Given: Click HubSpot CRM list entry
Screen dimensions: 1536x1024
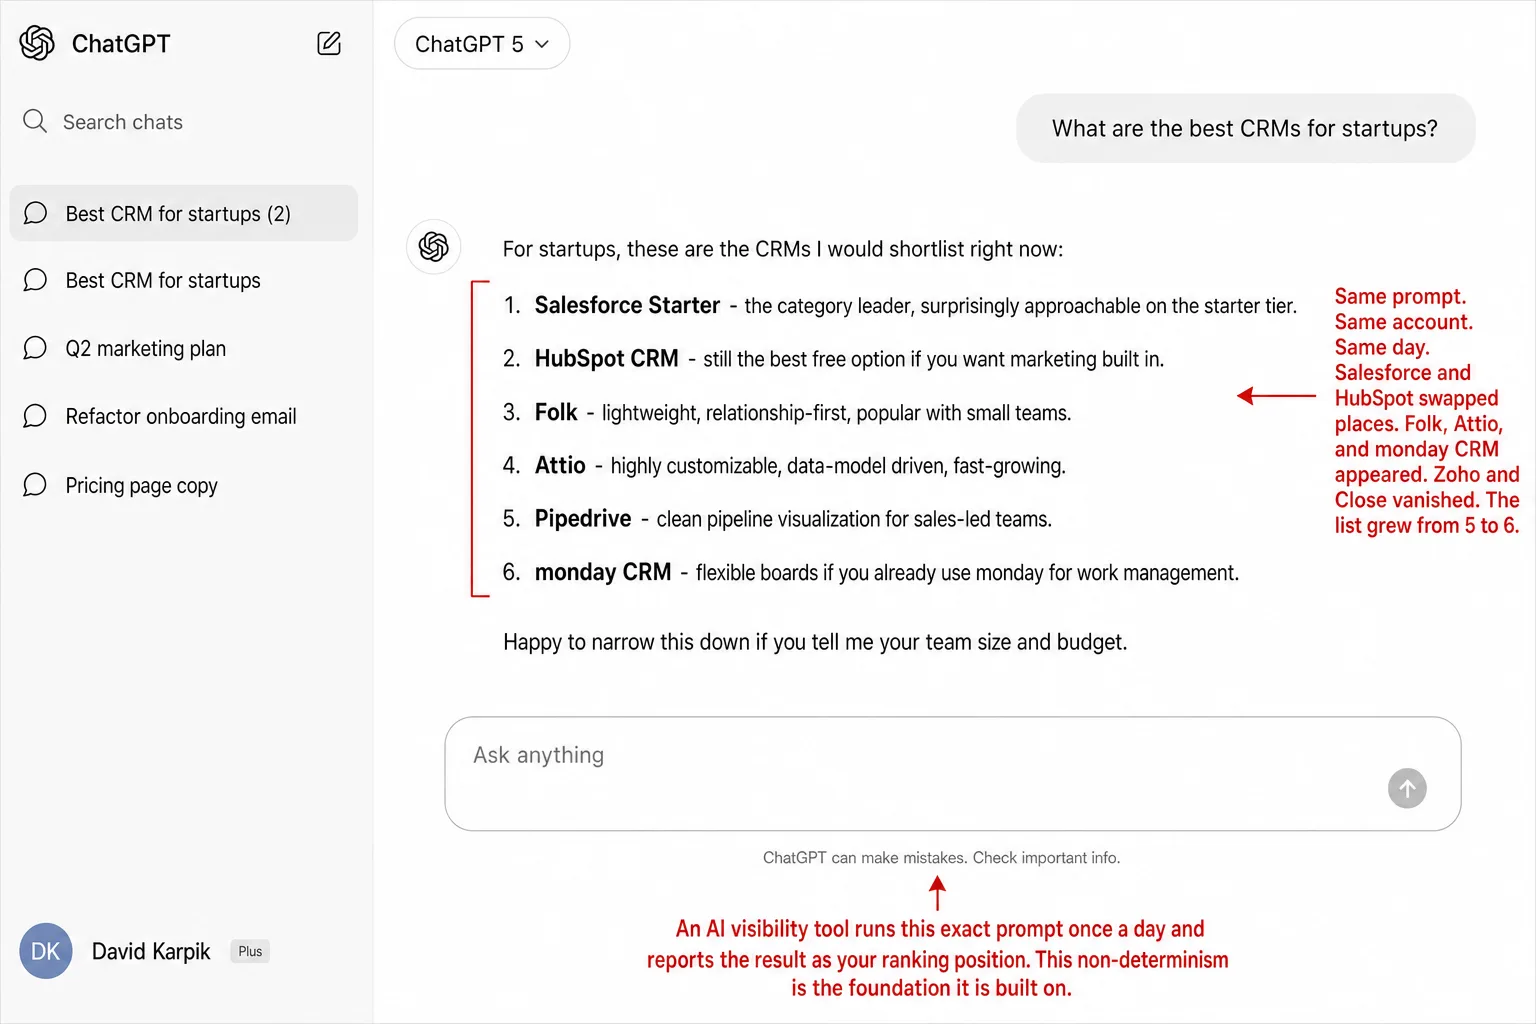Looking at the screenshot, I should point(833,358).
